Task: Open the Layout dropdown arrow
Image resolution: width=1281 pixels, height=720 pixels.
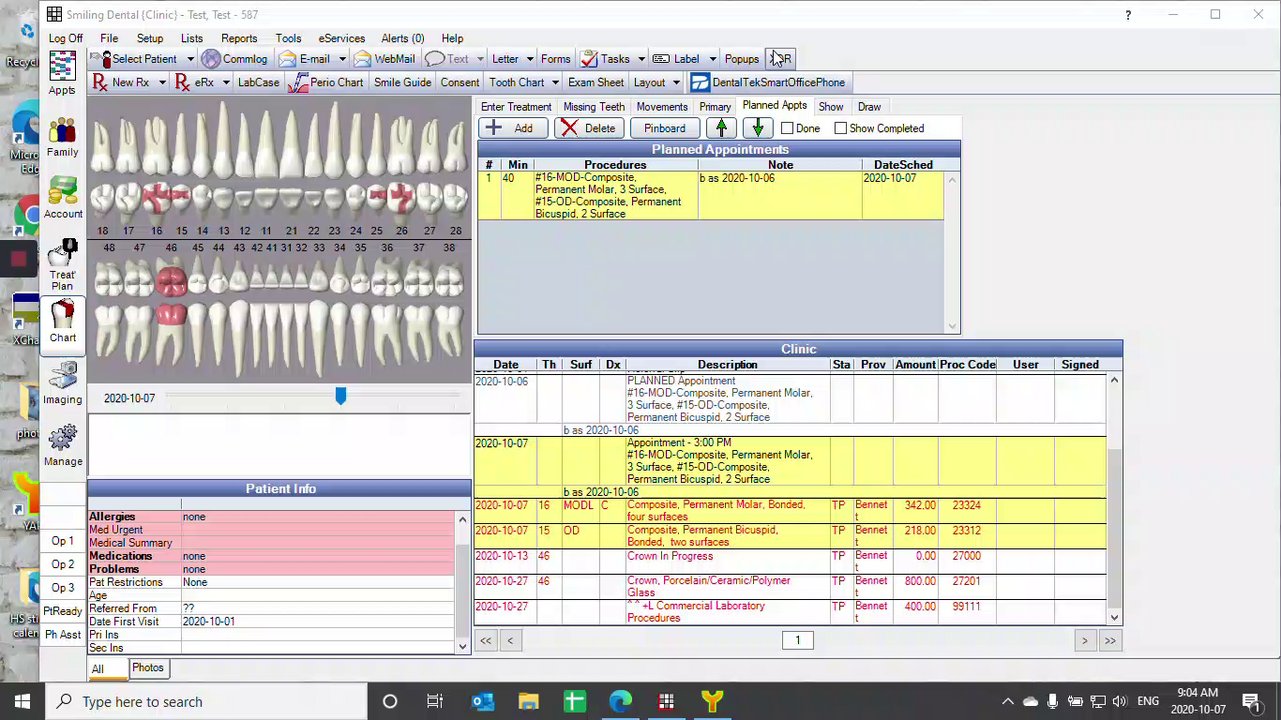Action: (676, 83)
